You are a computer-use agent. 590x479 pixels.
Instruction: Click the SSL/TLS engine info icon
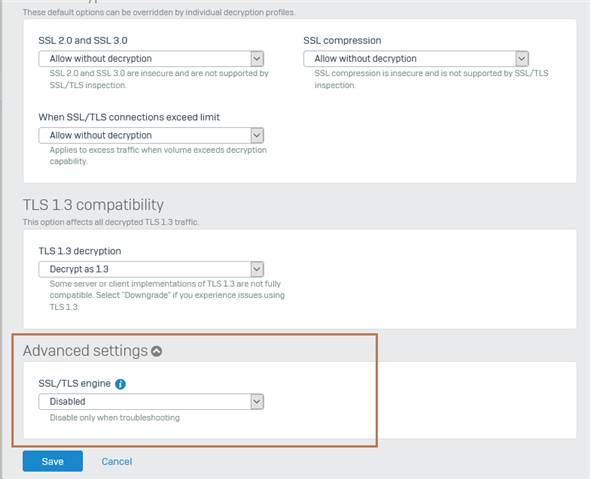coord(120,384)
